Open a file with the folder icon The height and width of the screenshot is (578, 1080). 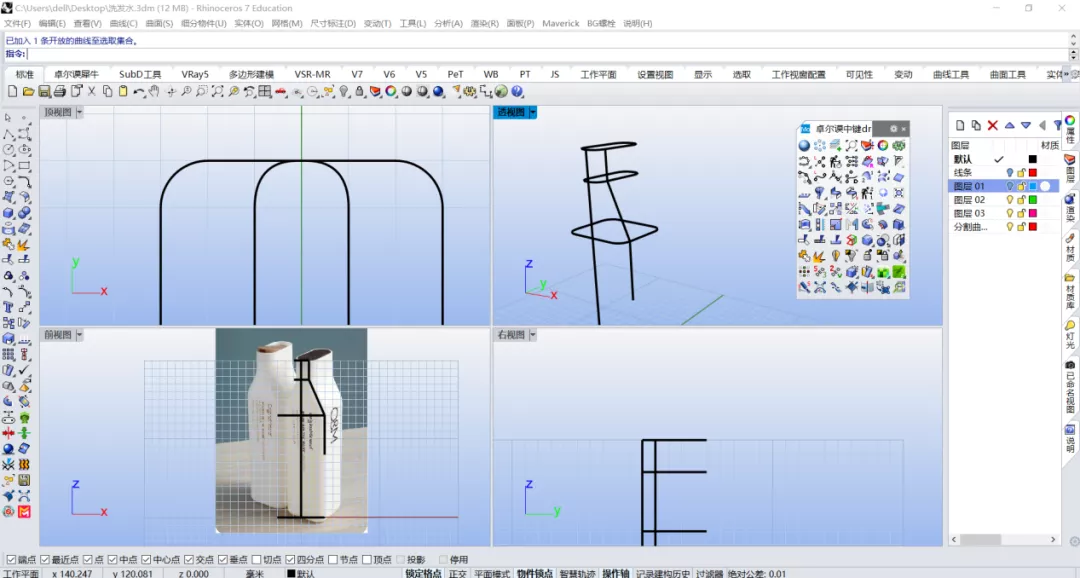pos(28,91)
